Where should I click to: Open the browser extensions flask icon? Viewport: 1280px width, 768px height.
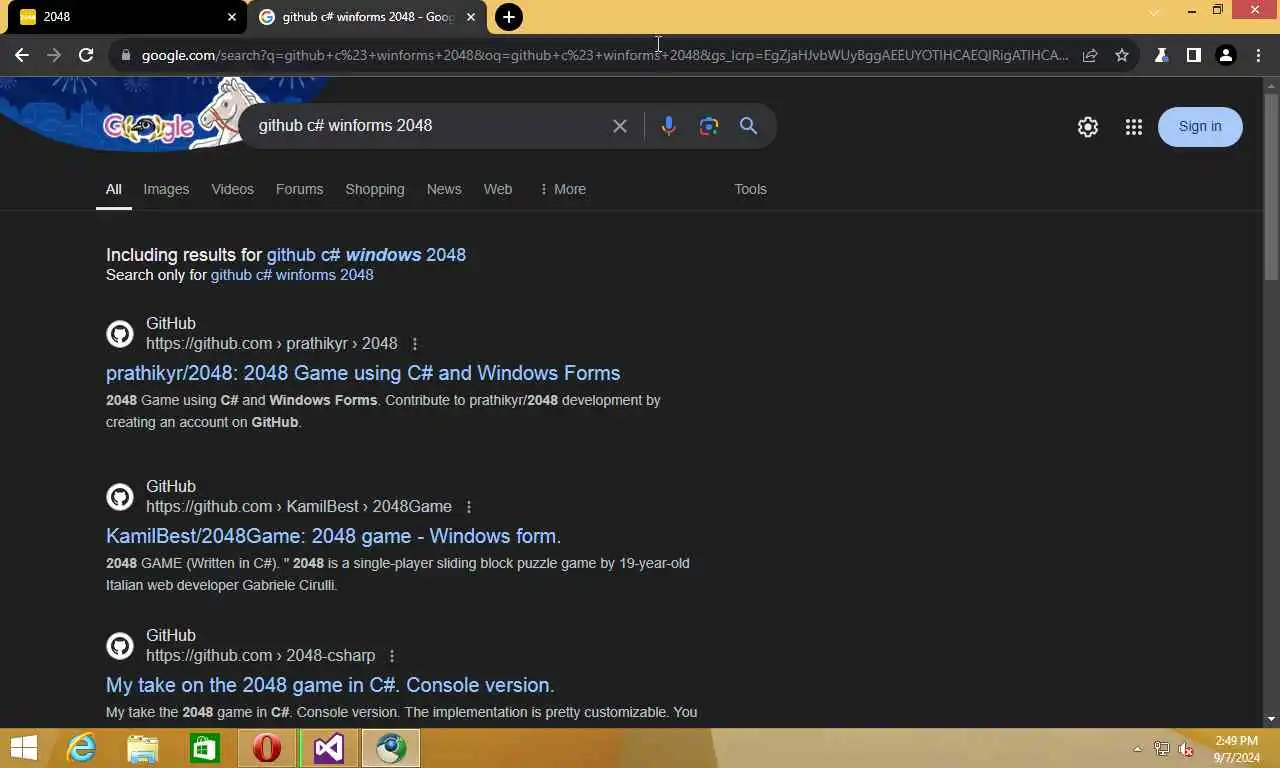(1161, 55)
